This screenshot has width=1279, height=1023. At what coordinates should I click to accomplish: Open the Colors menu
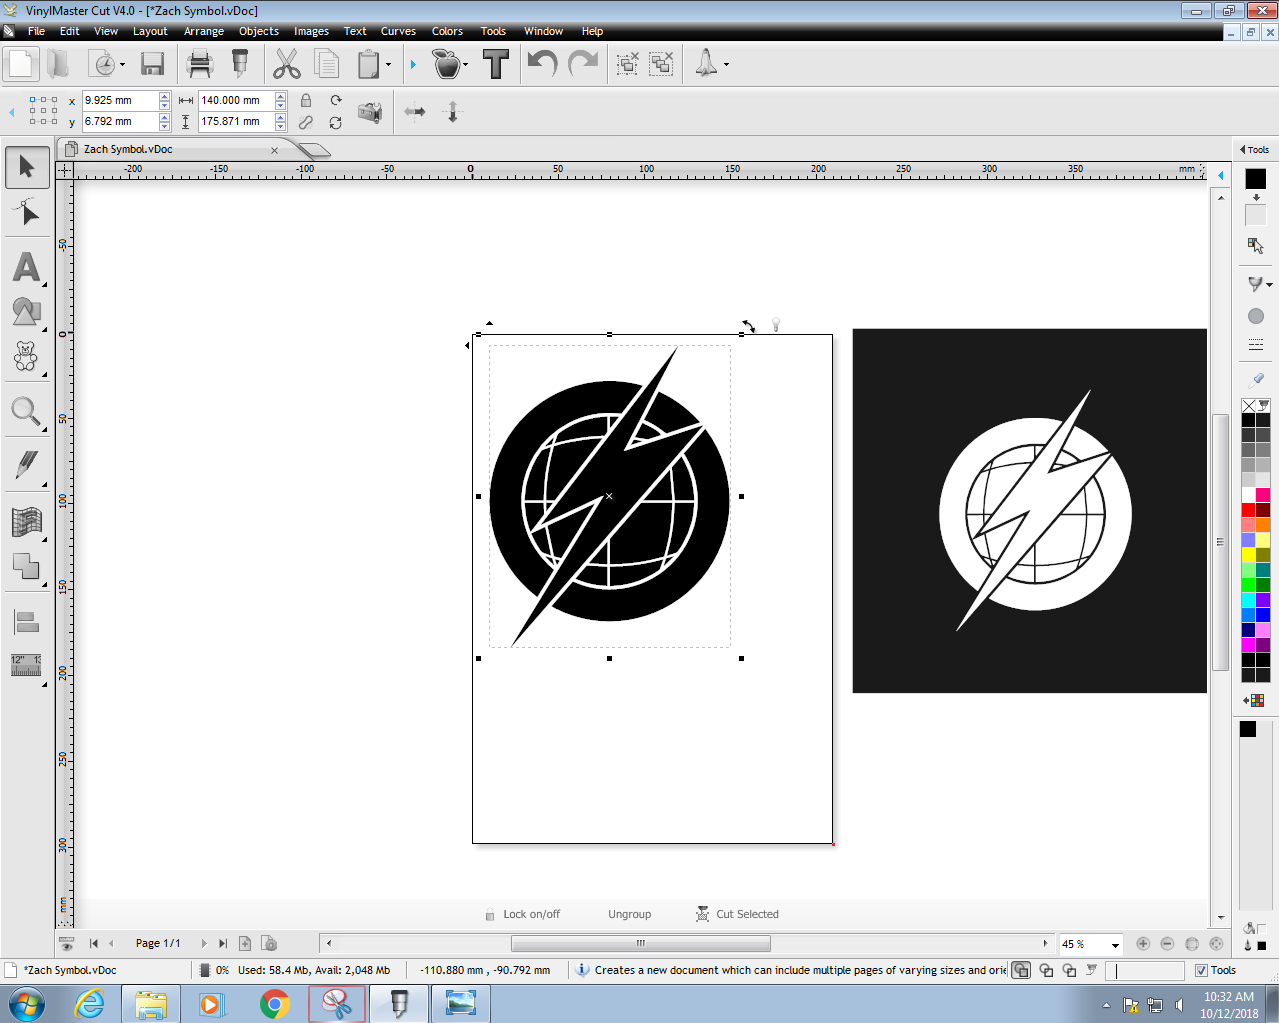point(447,31)
